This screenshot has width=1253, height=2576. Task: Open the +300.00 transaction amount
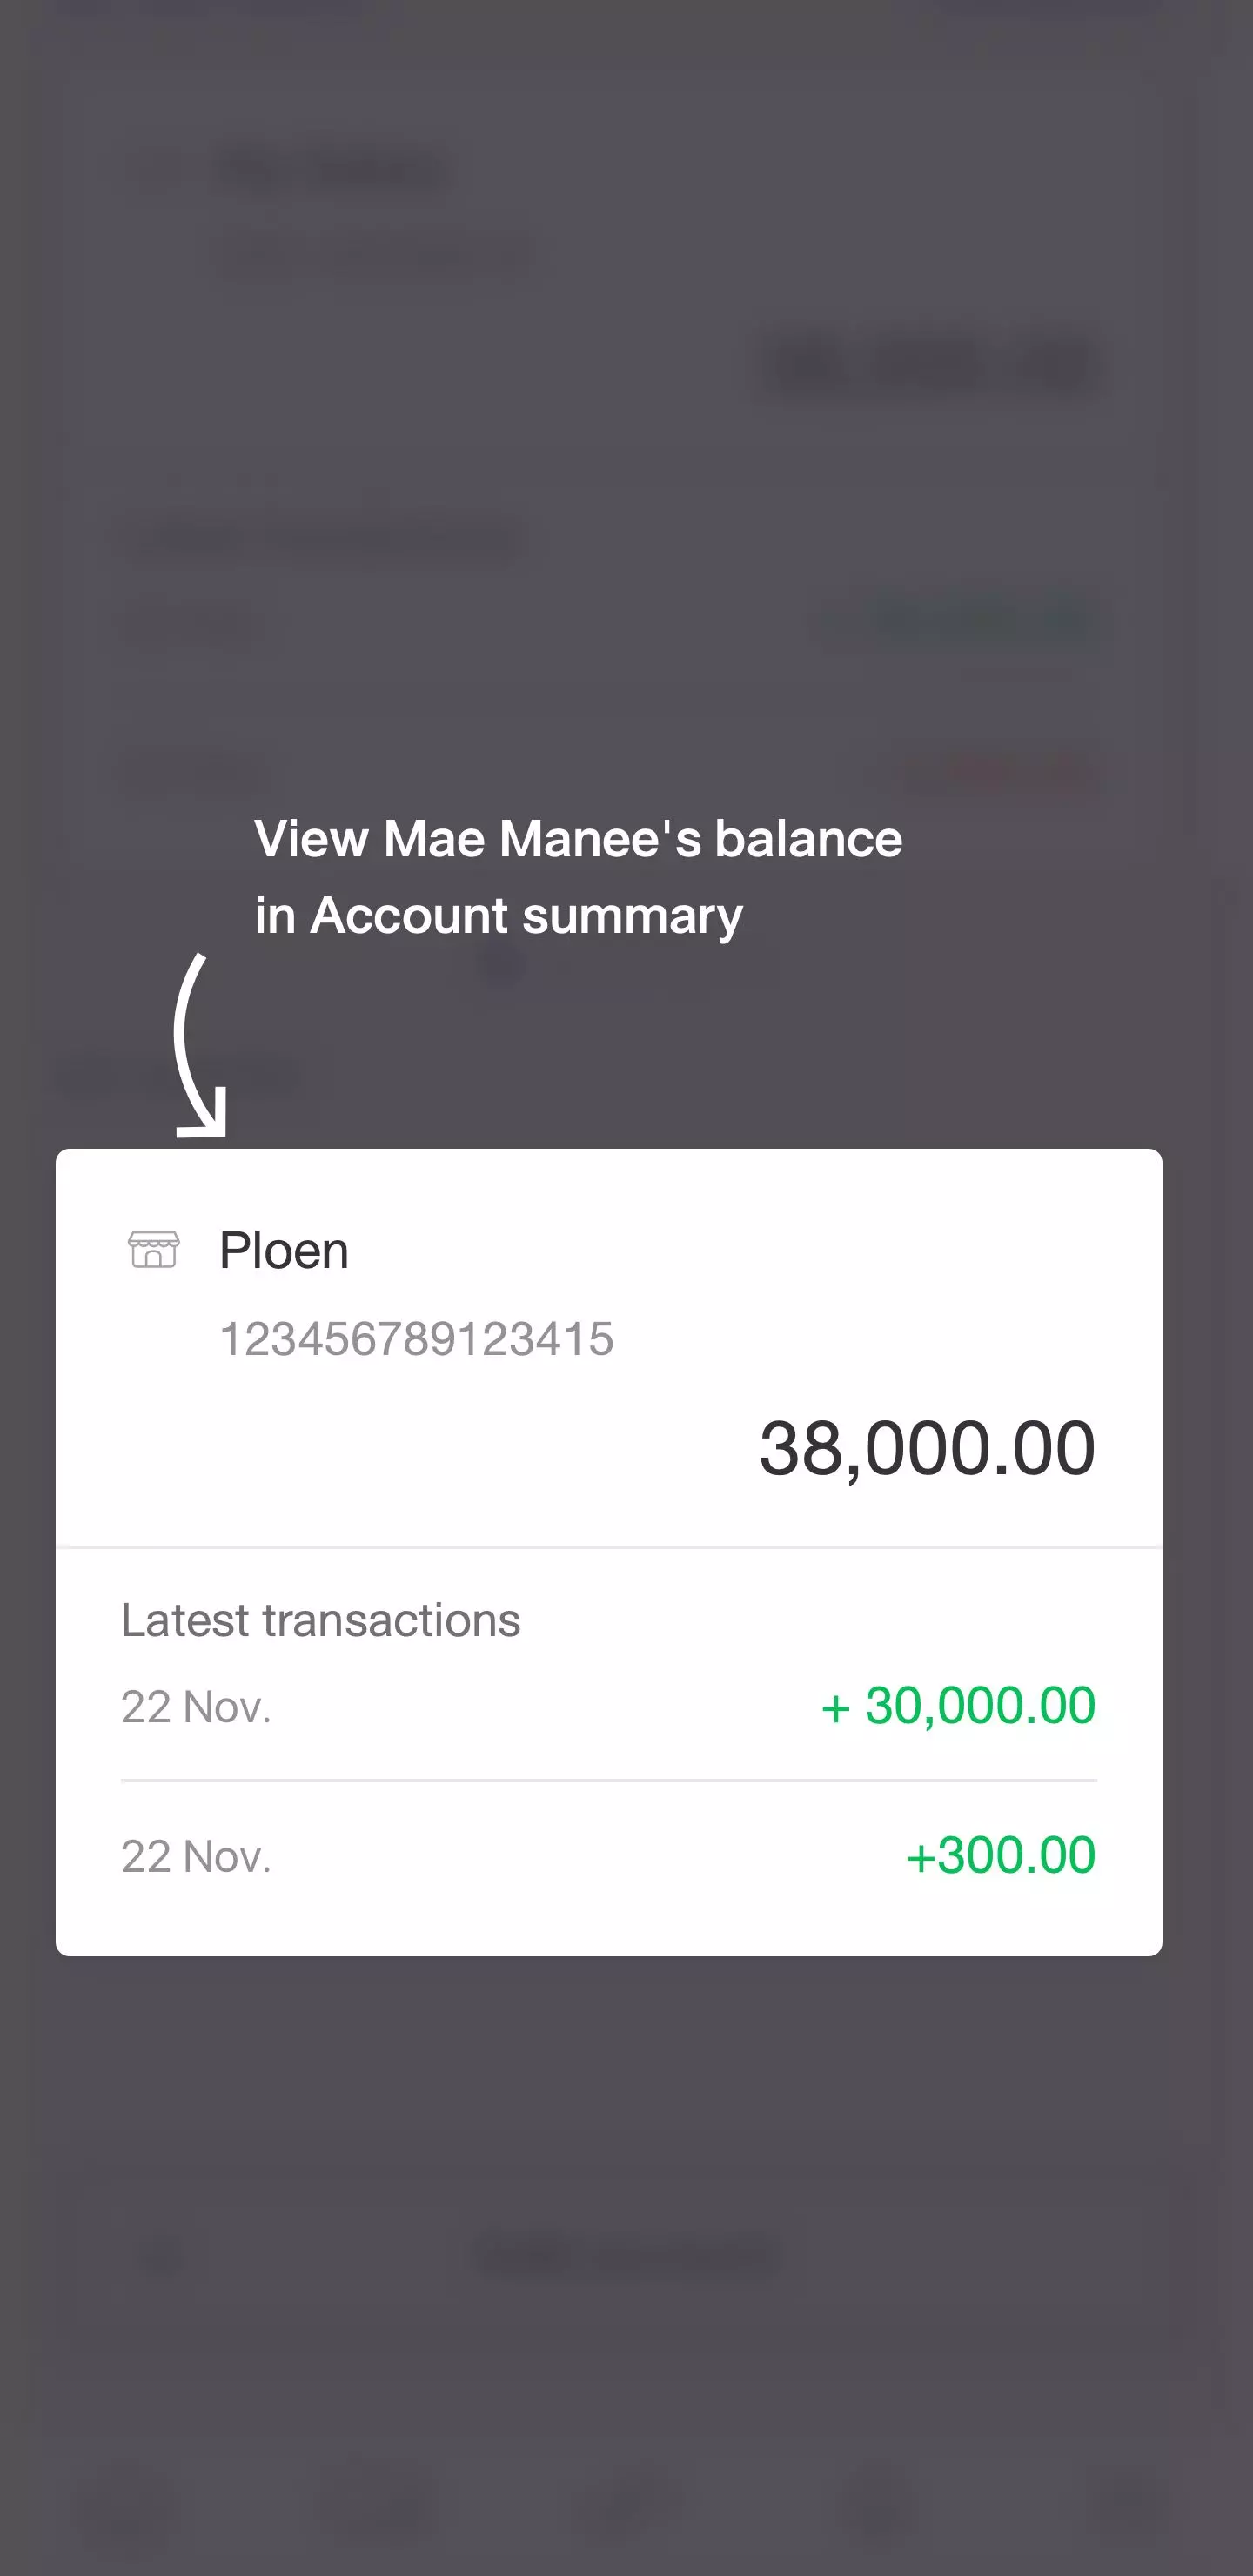pyautogui.click(x=1000, y=1856)
